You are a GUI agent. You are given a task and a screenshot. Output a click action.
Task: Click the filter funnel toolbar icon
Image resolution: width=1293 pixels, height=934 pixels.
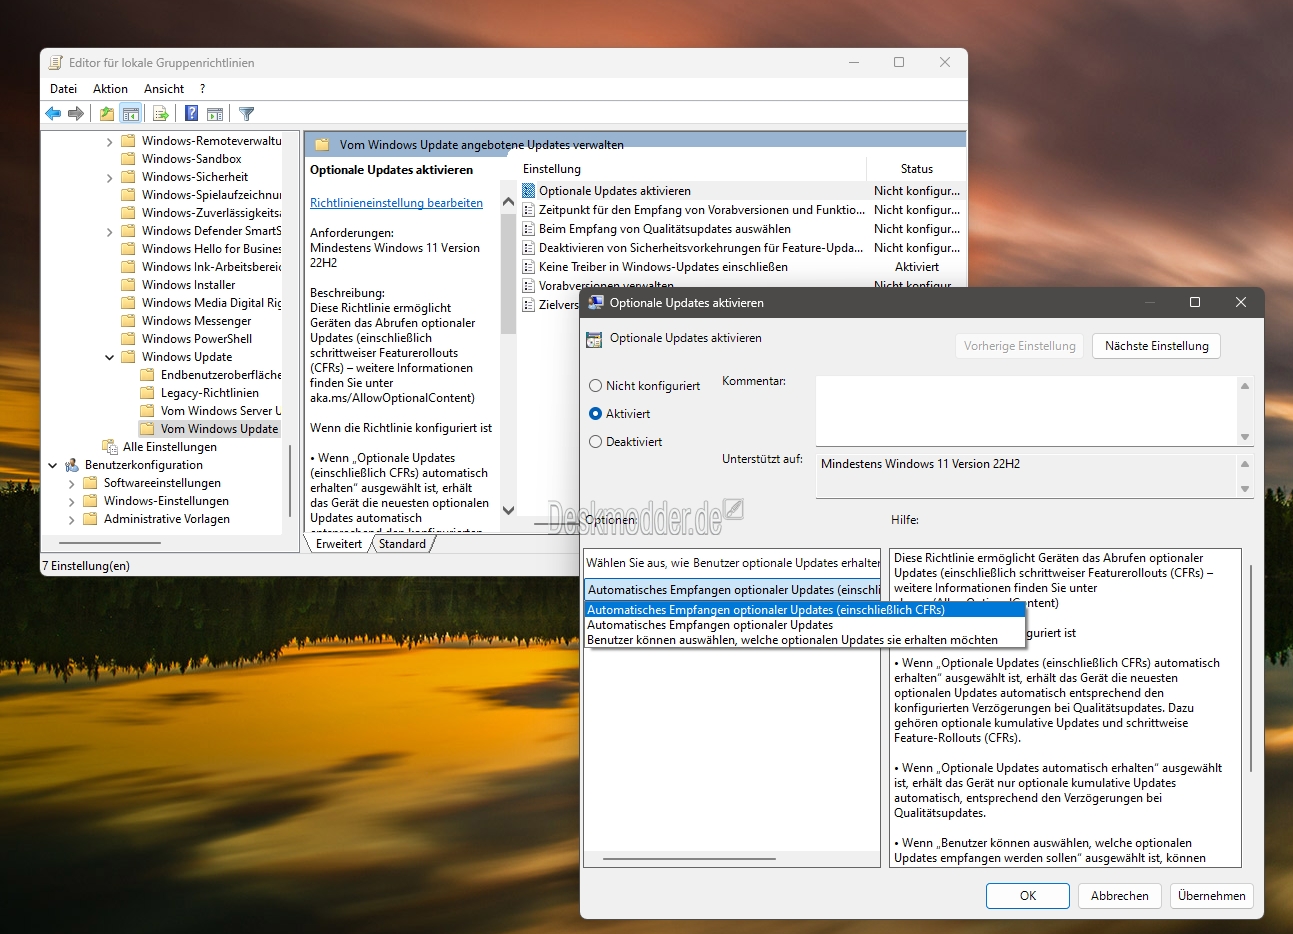247,114
